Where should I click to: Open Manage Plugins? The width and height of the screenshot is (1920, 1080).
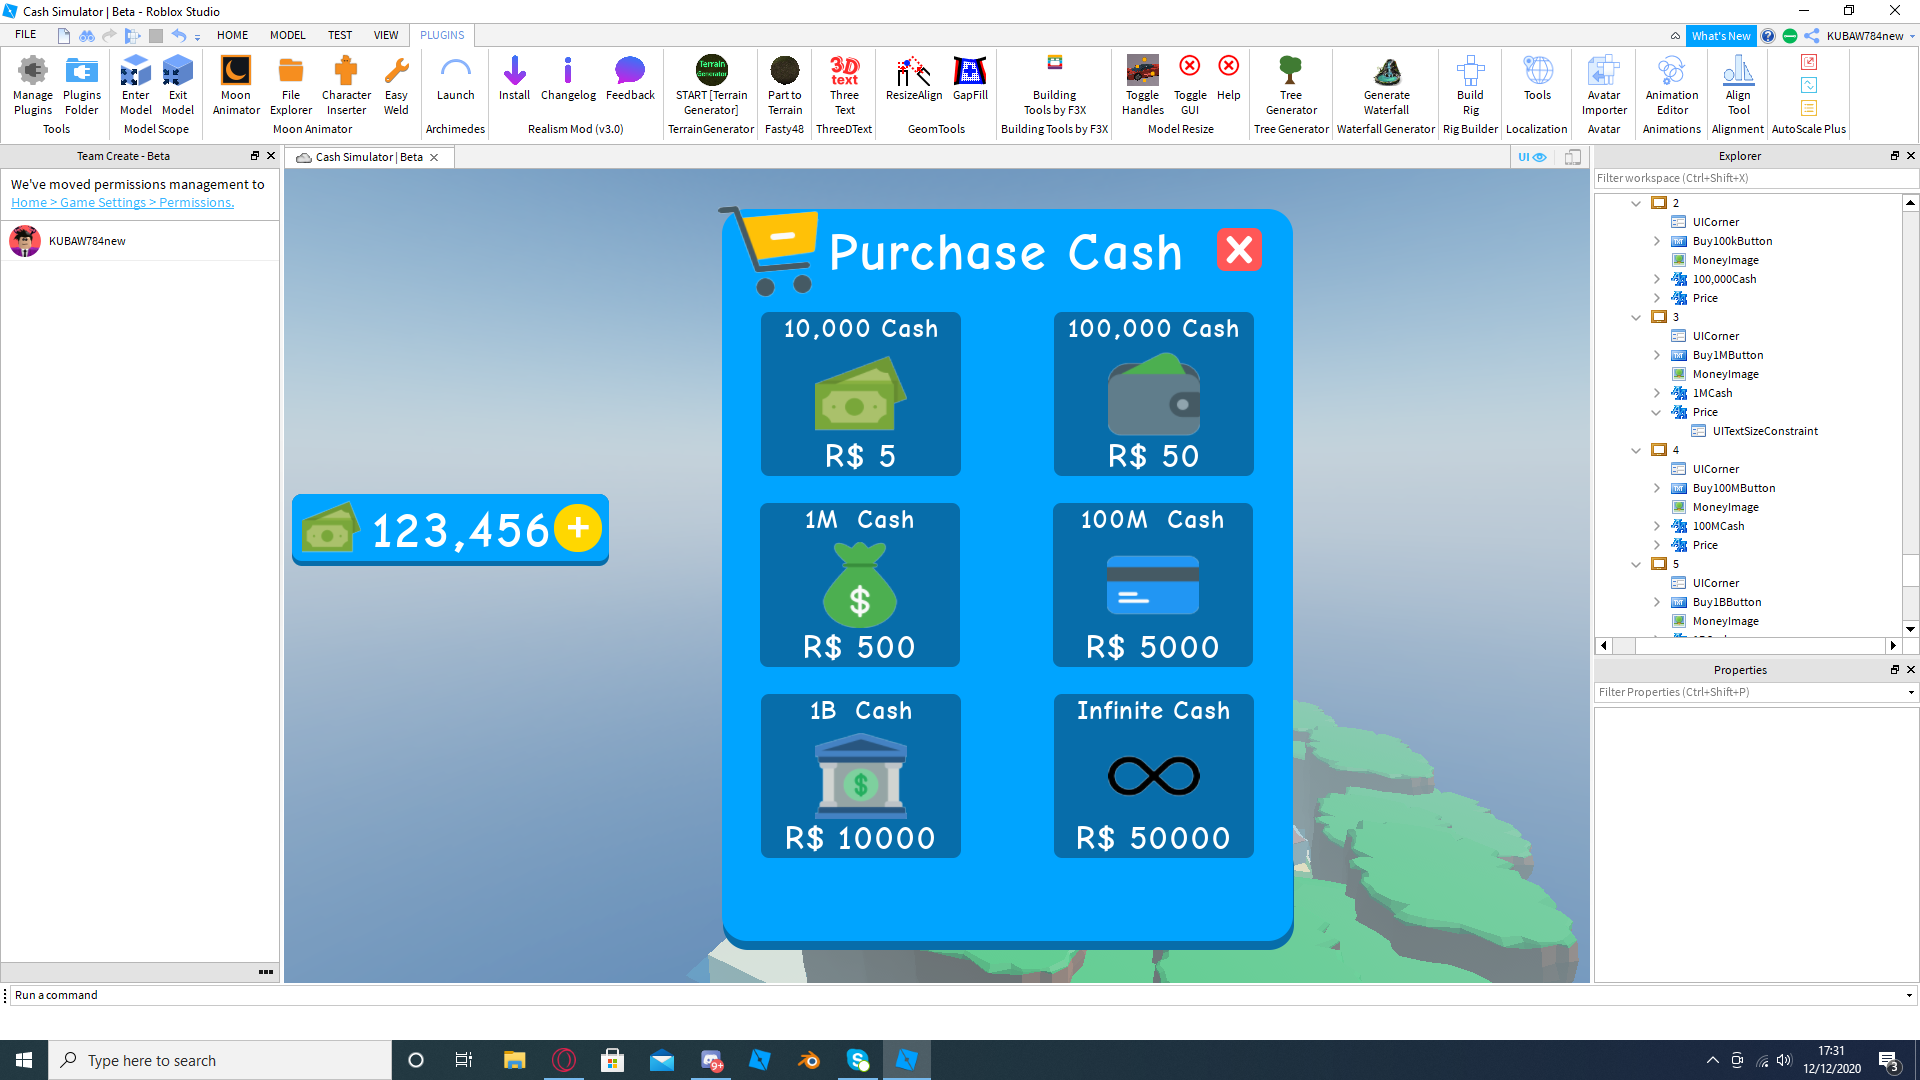[x=33, y=86]
